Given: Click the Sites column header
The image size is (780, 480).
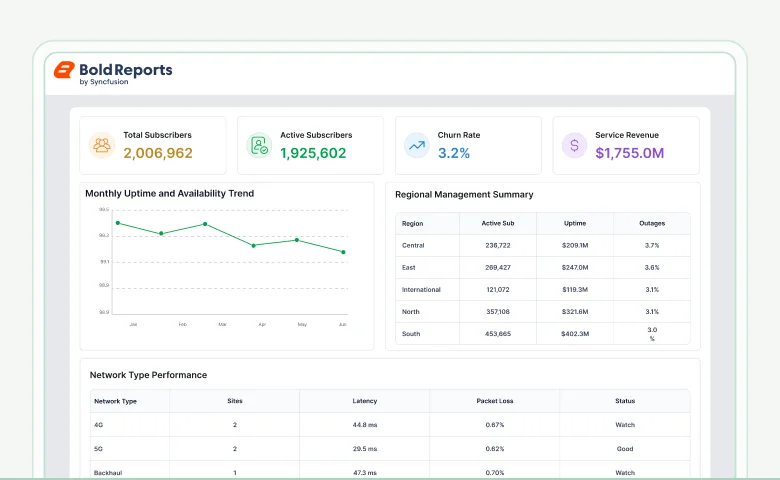Looking at the screenshot, I should point(235,401).
